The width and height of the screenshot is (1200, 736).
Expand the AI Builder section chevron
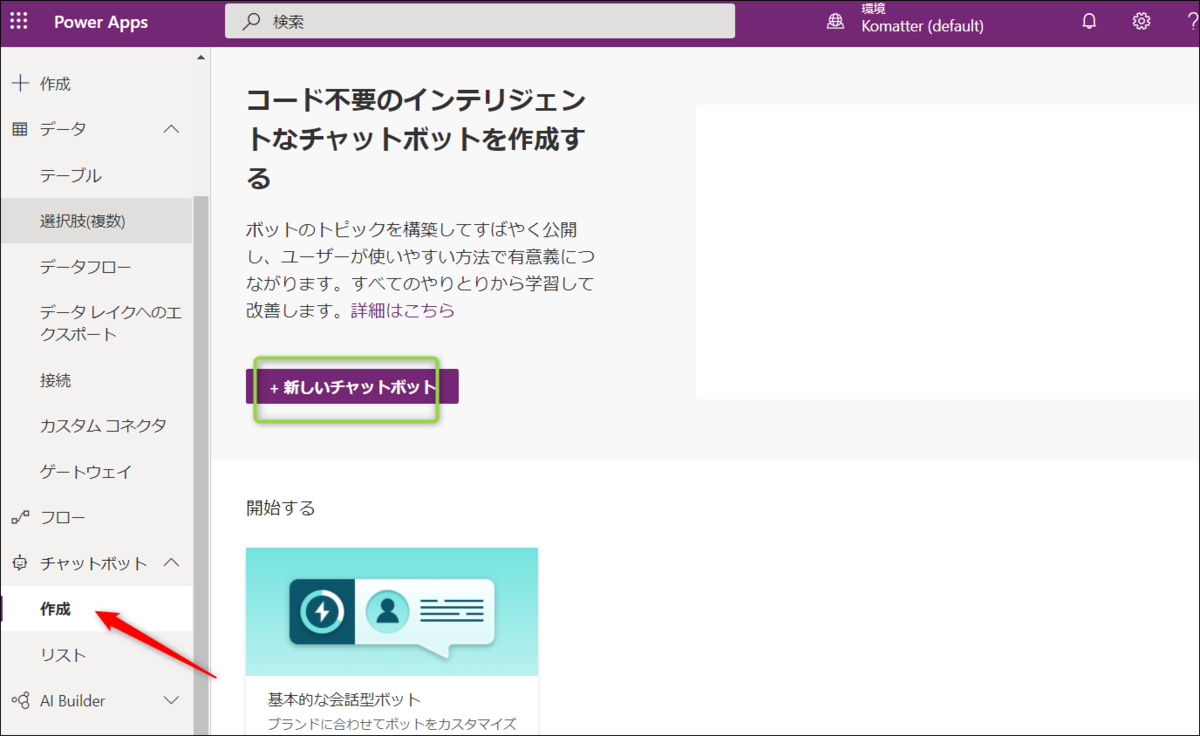(171, 701)
